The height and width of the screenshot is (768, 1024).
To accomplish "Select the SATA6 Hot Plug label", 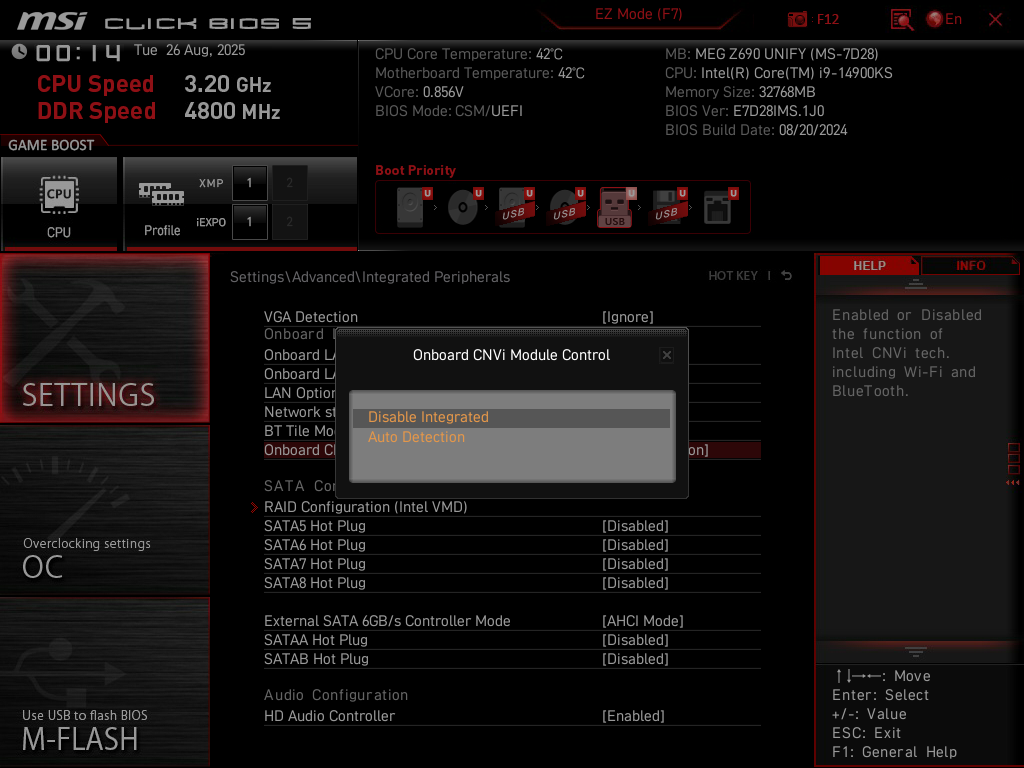I will tap(315, 545).
